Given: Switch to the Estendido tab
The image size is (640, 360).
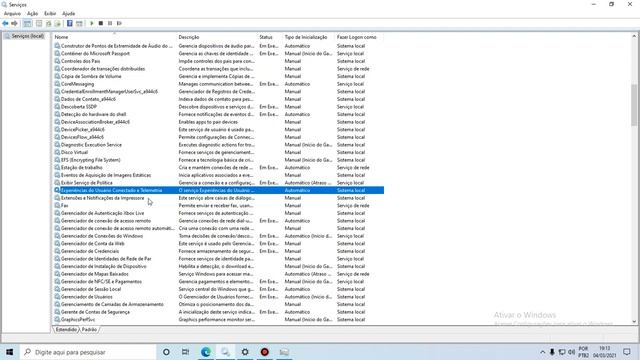Looking at the screenshot, I should click(66, 329).
